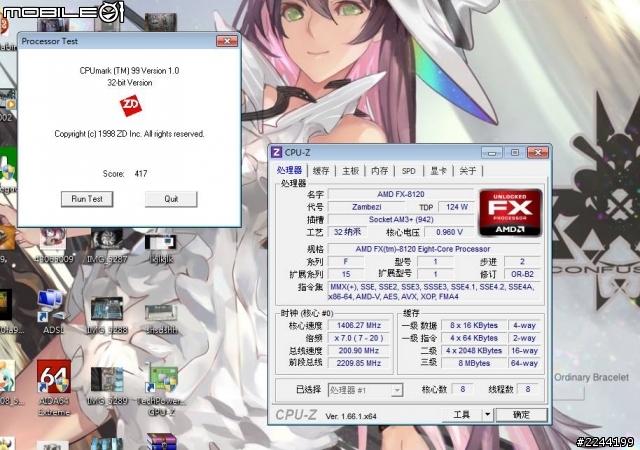The width and height of the screenshot is (640, 450).
Task: Click the 4 x 64 KBytes L1 instruction value
Action: click(473, 338)
